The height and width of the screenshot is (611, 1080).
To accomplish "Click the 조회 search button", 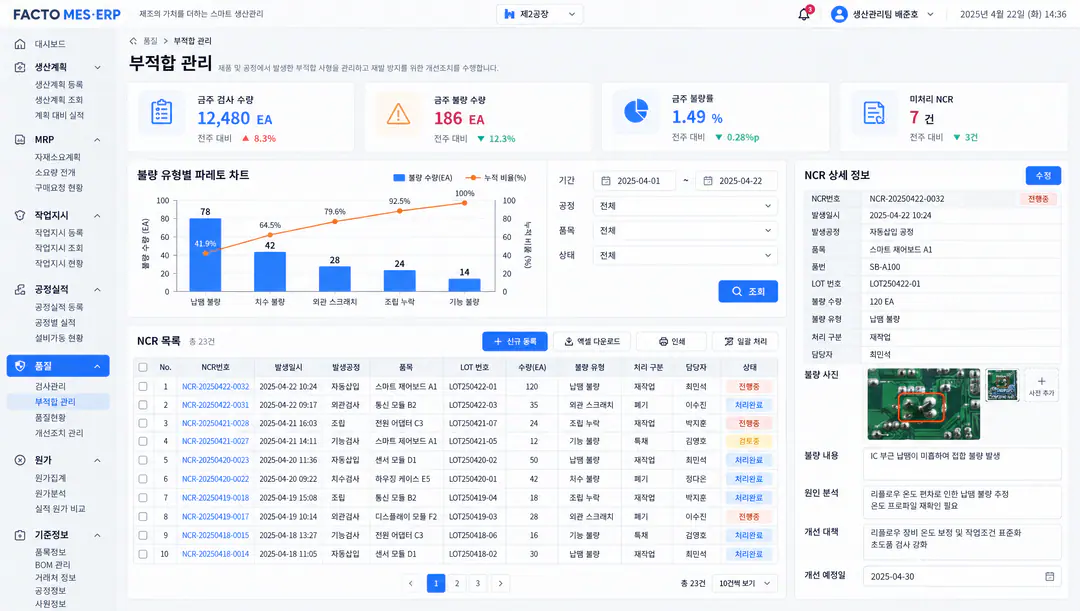I will point(748,291).
